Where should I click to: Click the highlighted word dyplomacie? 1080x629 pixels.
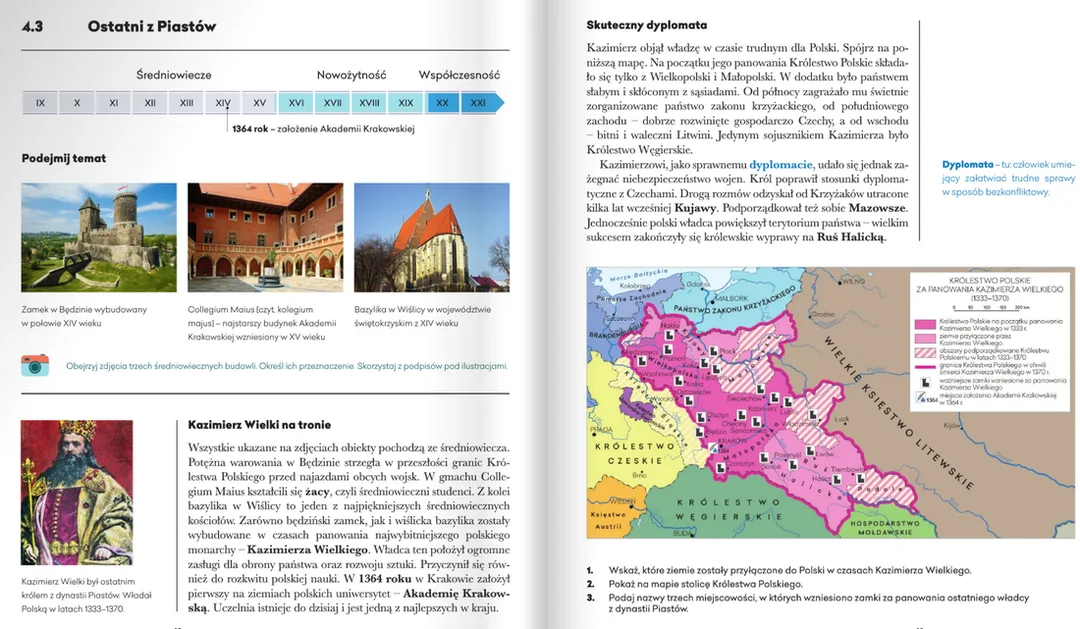(780, 165)
